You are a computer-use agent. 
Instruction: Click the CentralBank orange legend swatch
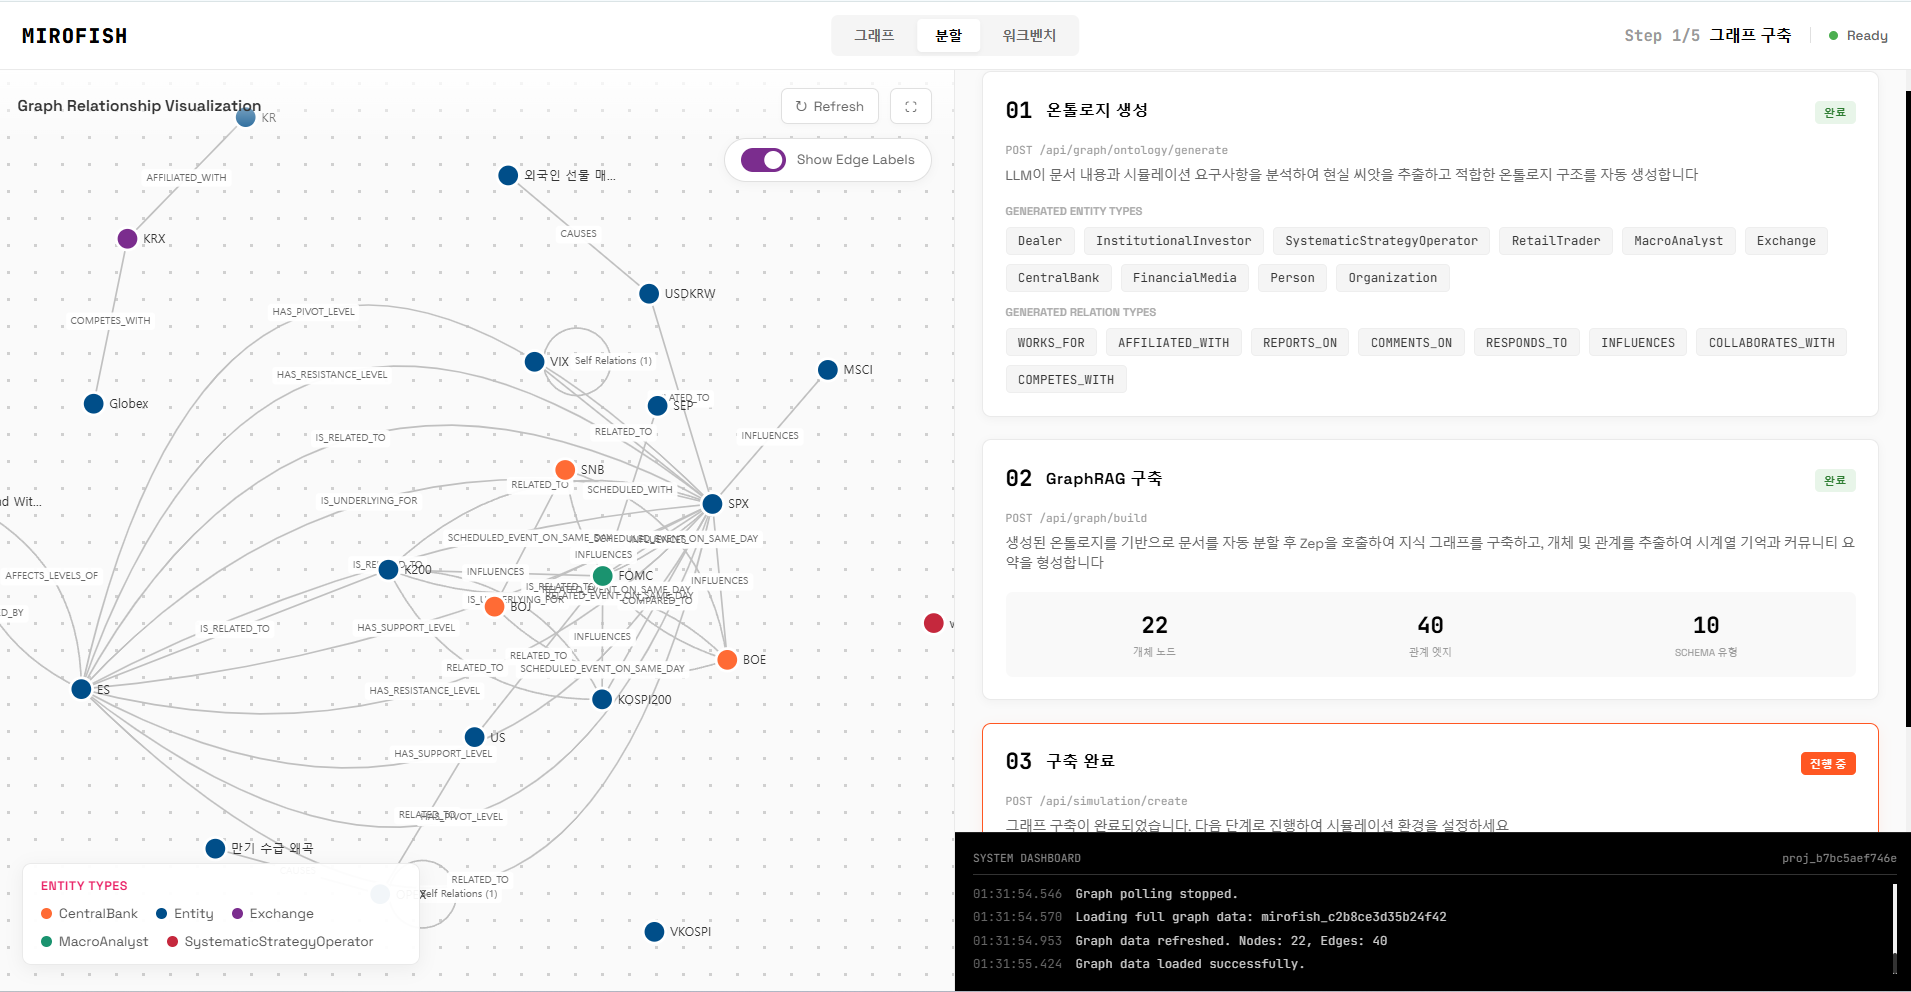click(47, 914)
